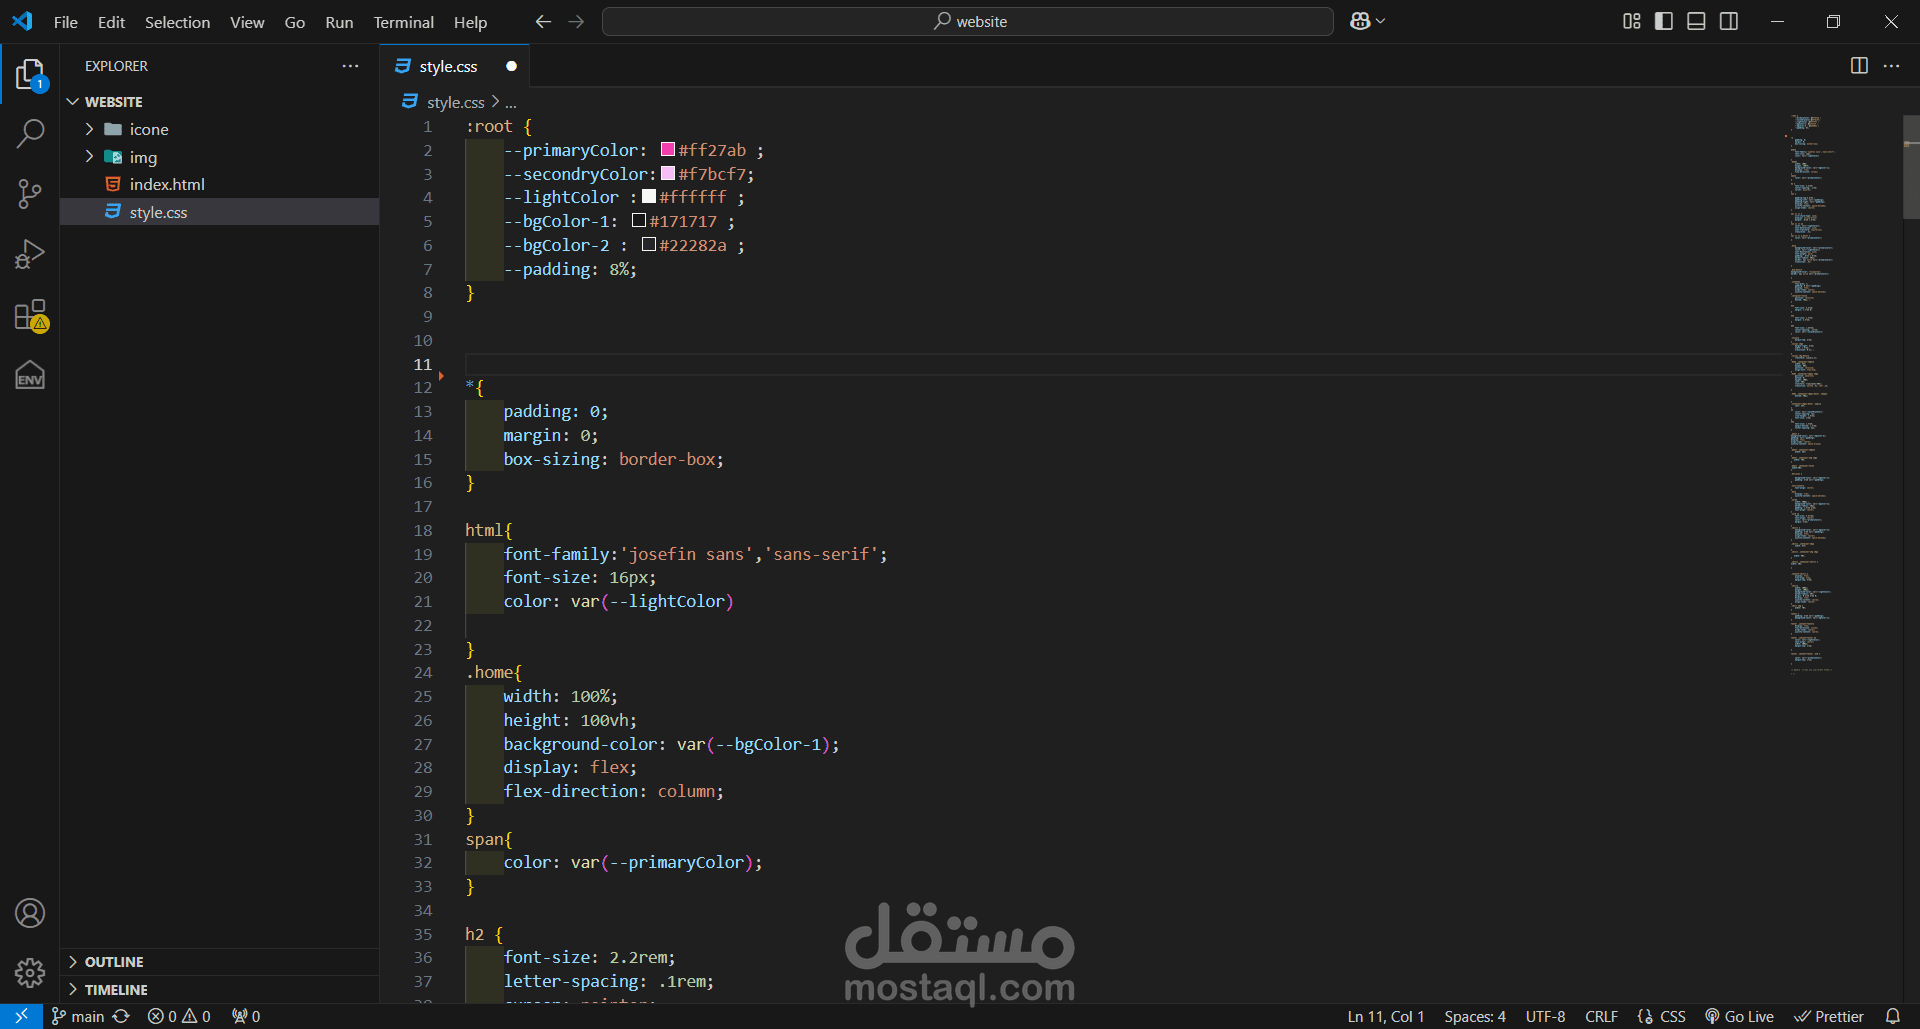1920x1029 pixels.
Task: Open Explorer Views and More Actions ellipsis
Action: click(350, 66)
